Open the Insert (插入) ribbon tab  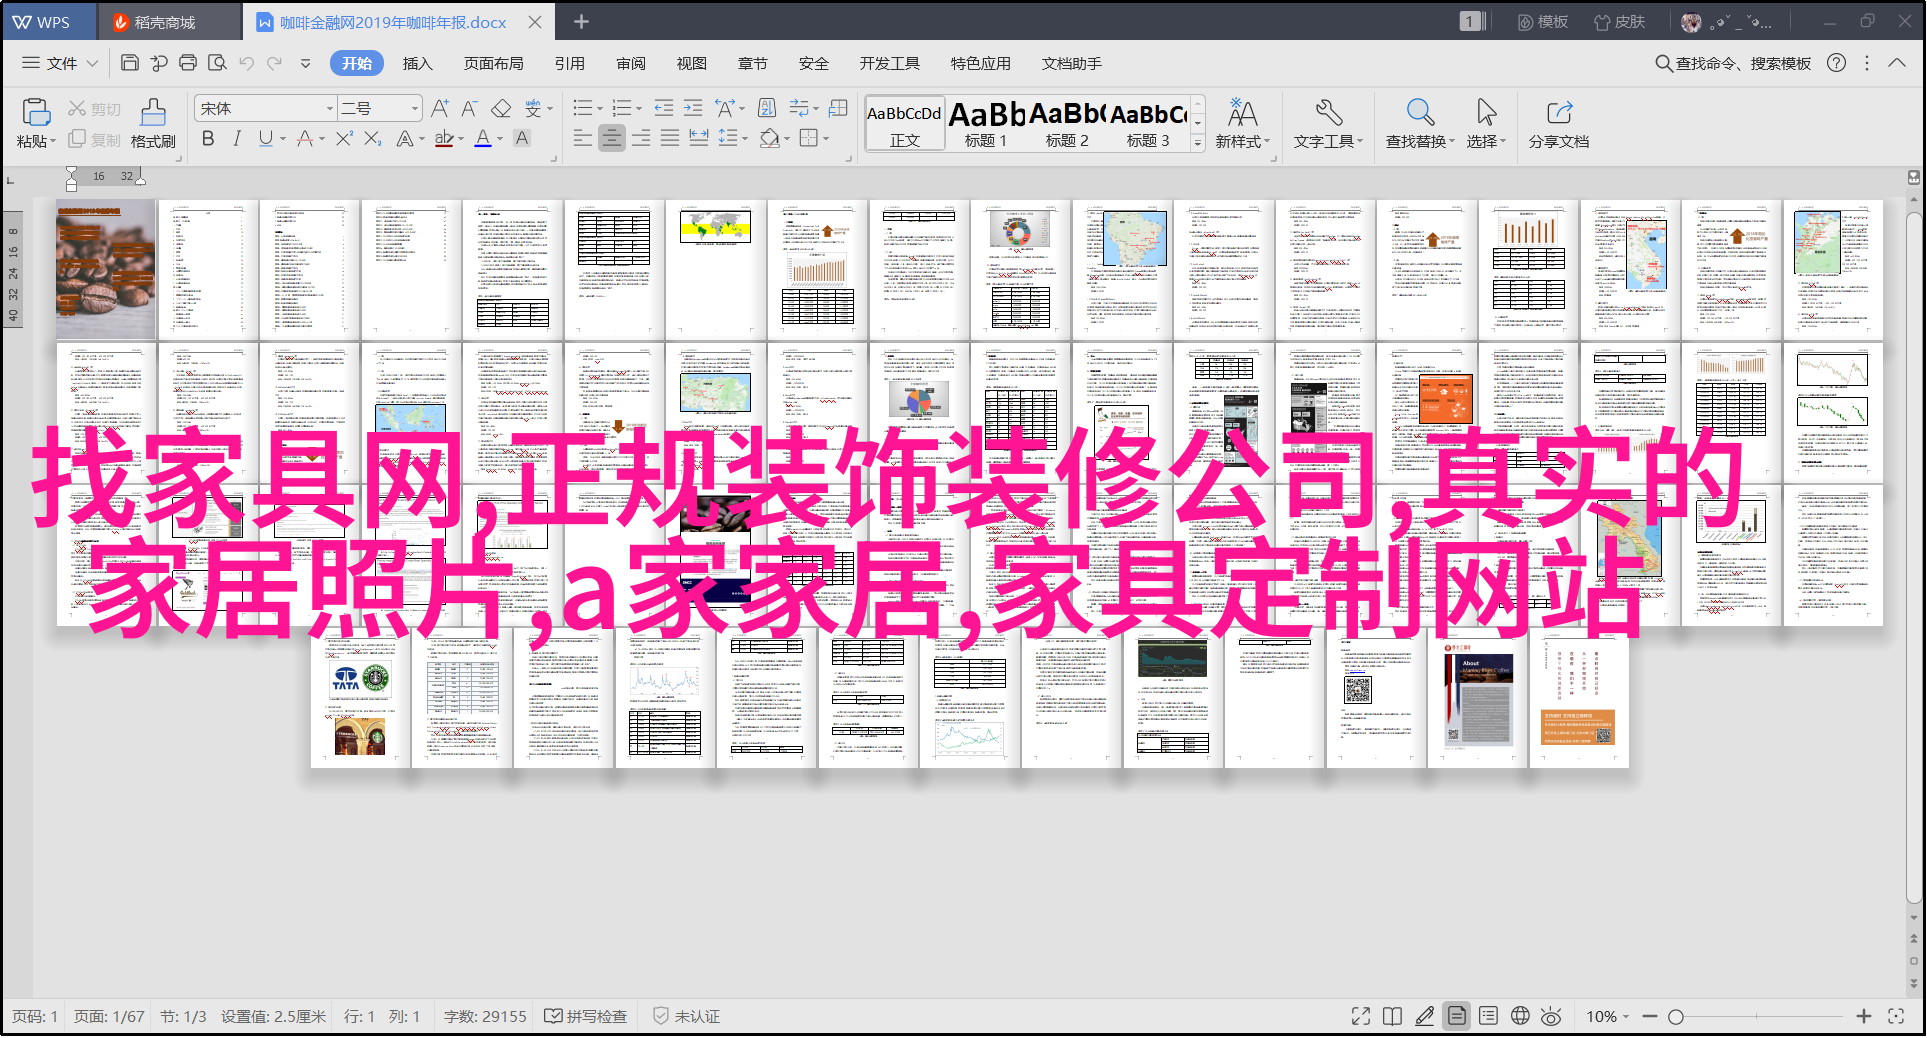point(417,63)
